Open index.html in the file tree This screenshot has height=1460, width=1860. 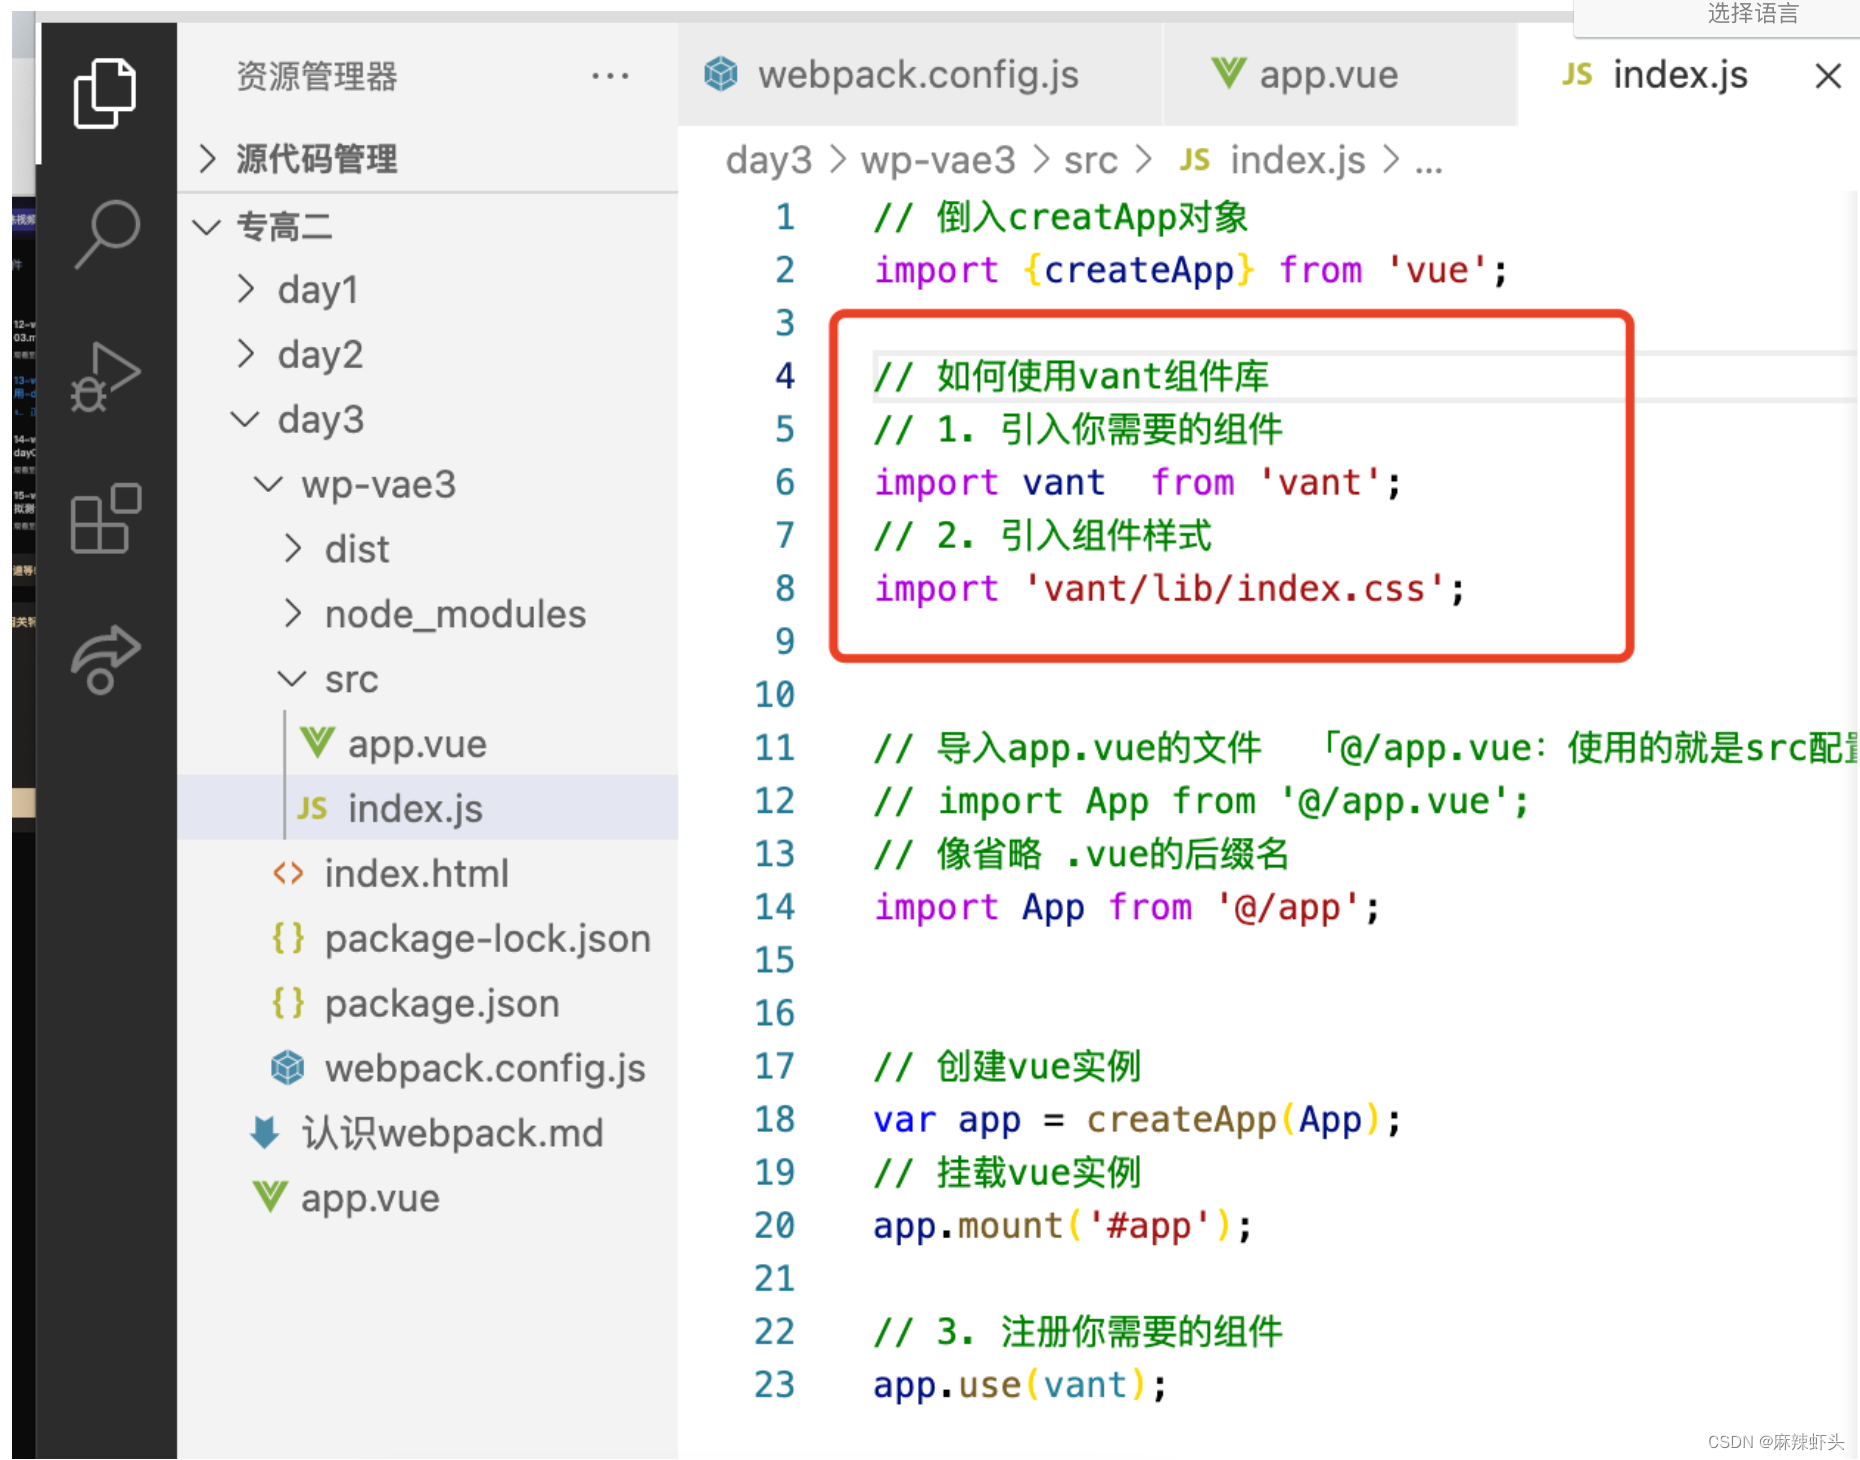[x=416, y=873]
